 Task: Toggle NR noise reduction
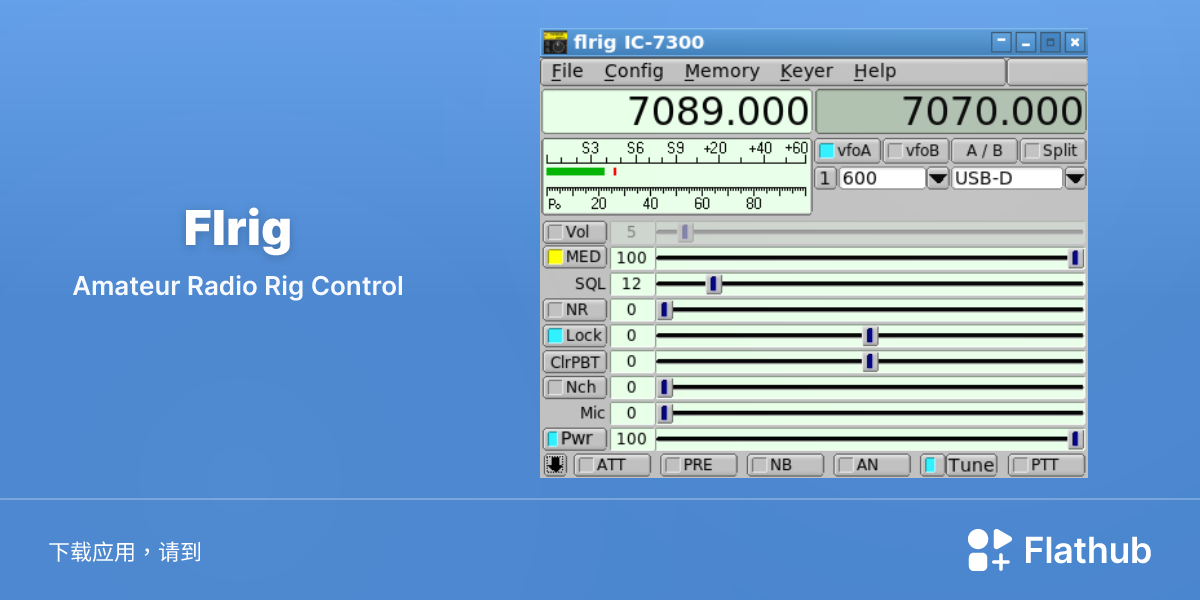pyautogui.click(x=575, y=310)
